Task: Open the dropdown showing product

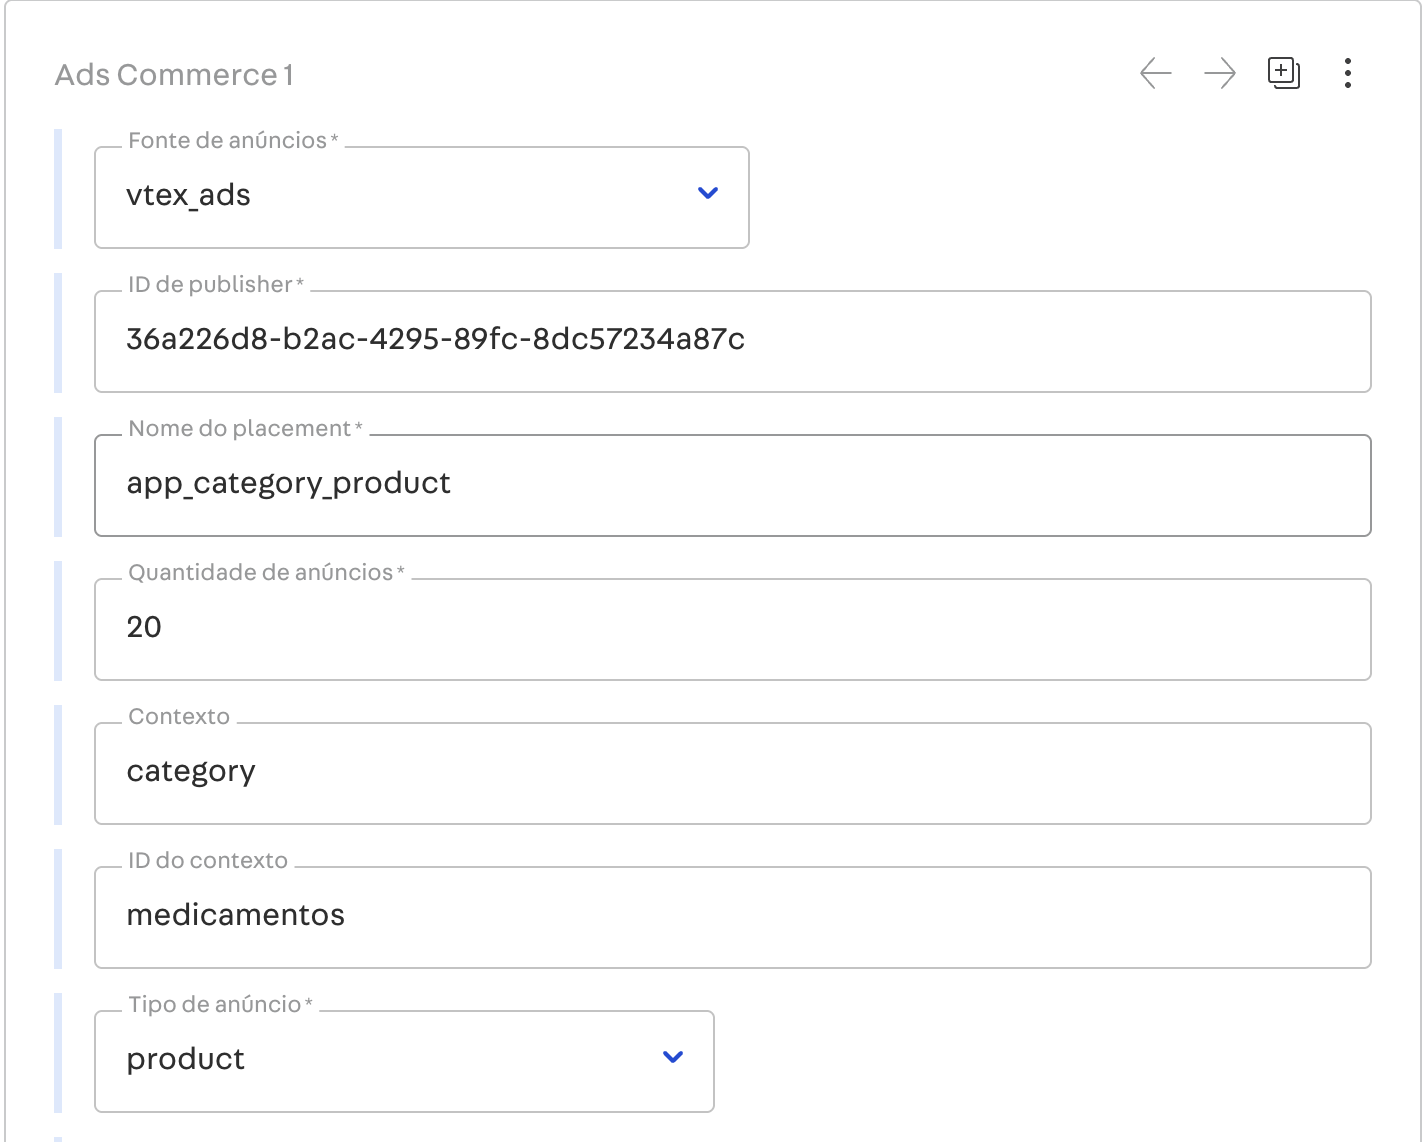Action: tap(380, 1061)
